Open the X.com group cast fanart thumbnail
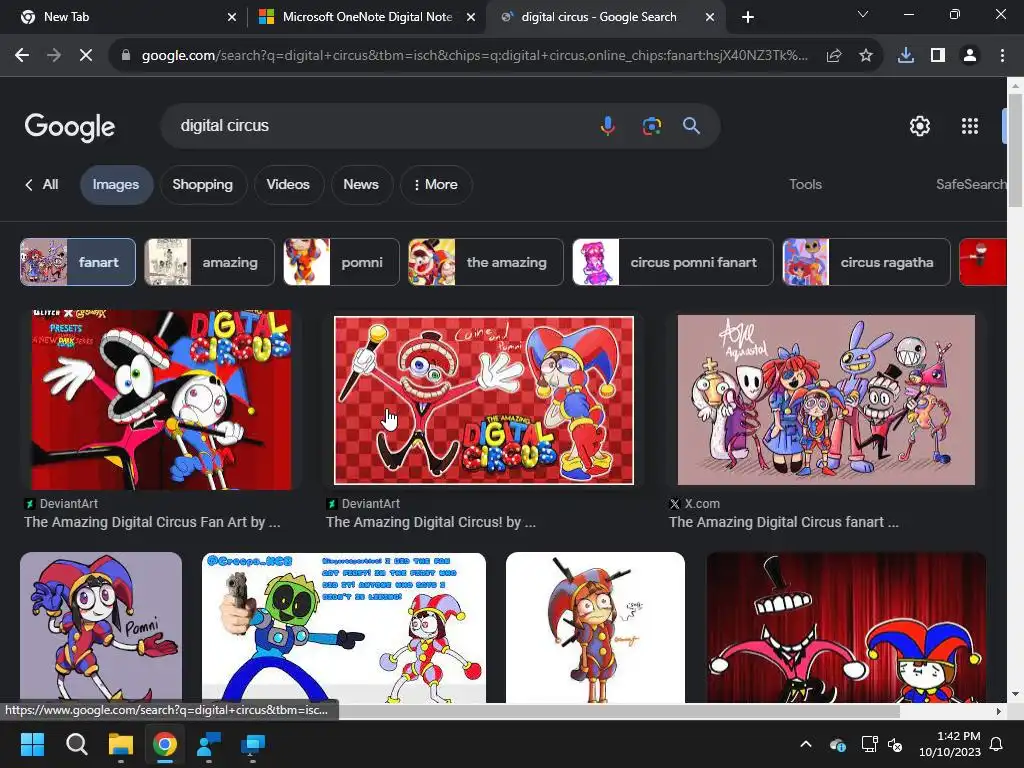Viewport: 1024px width, 768px height. [826, 400]
